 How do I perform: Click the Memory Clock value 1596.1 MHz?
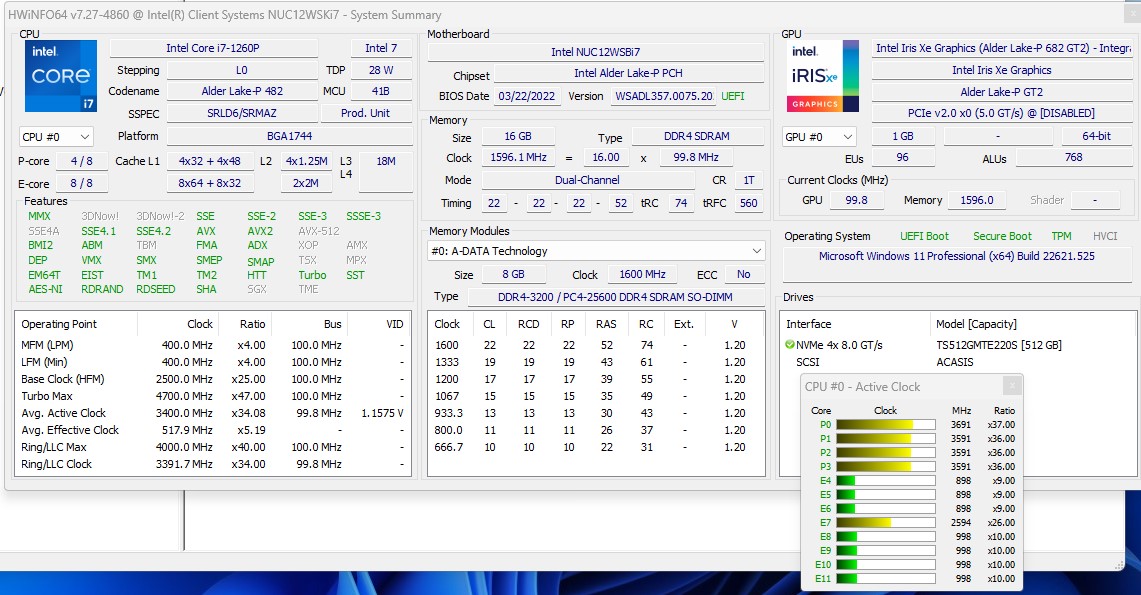point(518,157)
